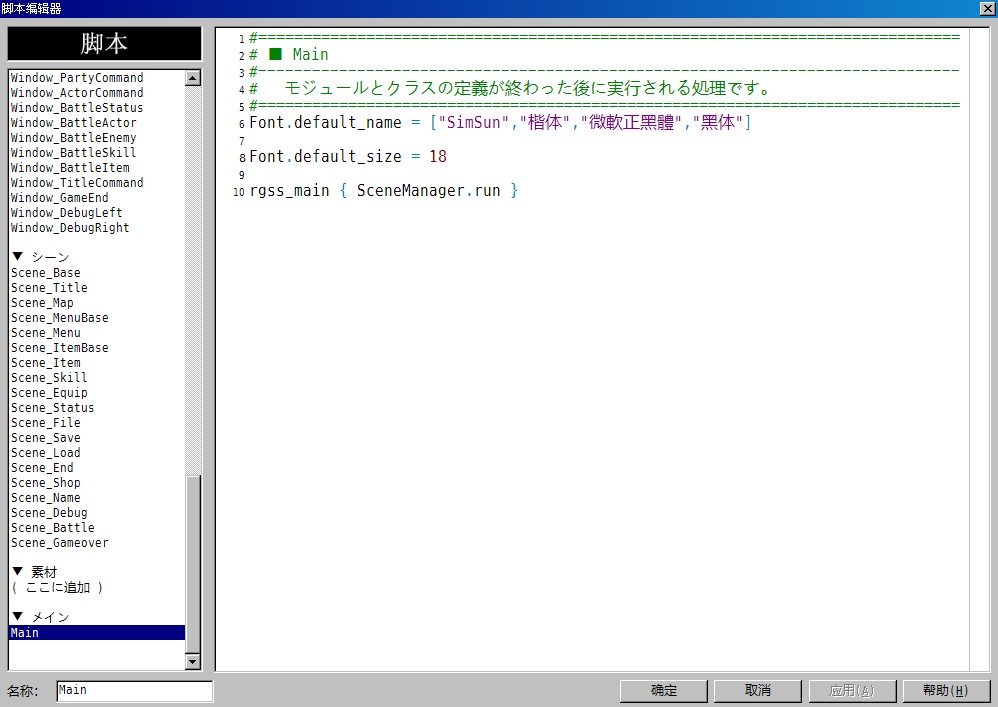Close the script editor window
The width and height of the screenshot is (998, 707).
(x=987, y=8)
